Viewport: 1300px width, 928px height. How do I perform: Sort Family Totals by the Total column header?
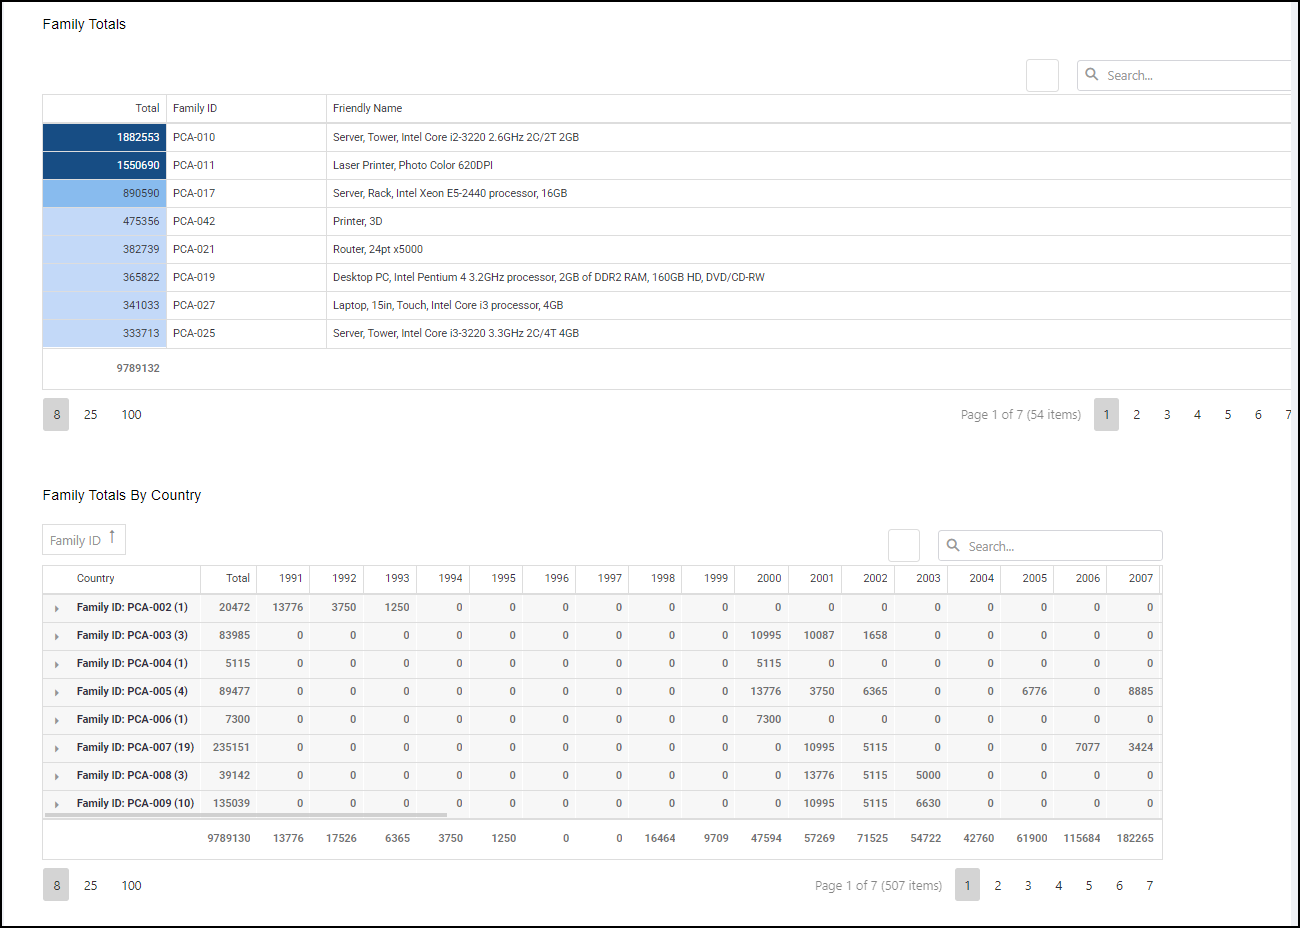147,108
